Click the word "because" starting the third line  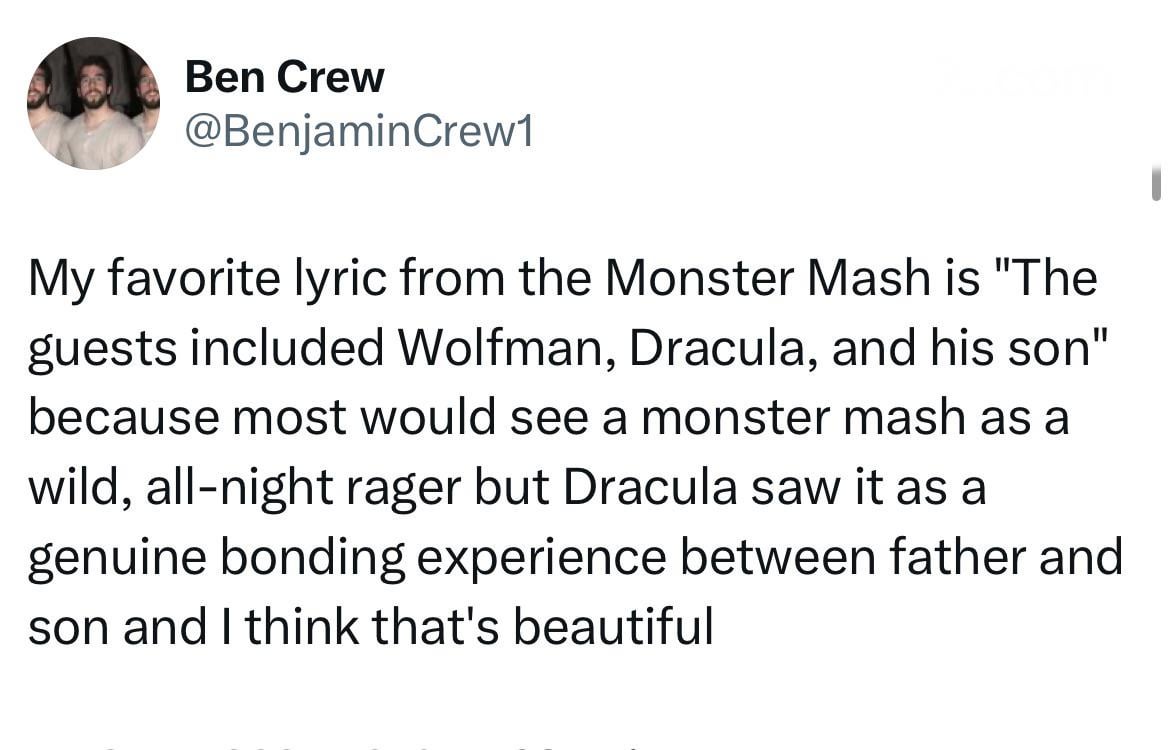(x=122, y=417)
